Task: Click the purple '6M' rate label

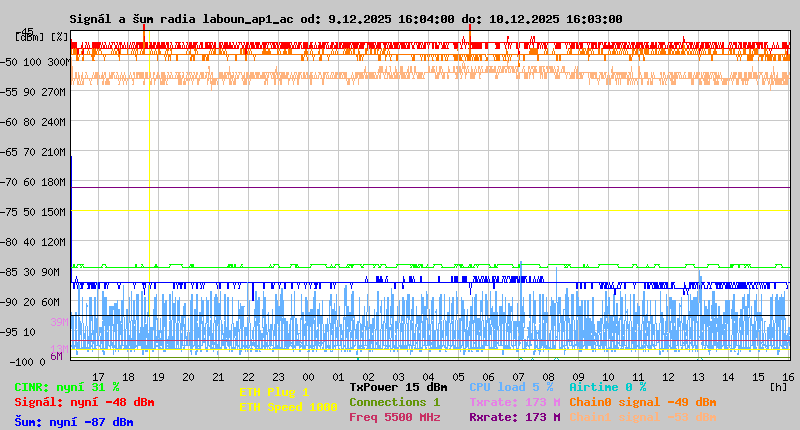Action: tap(56, 356)
